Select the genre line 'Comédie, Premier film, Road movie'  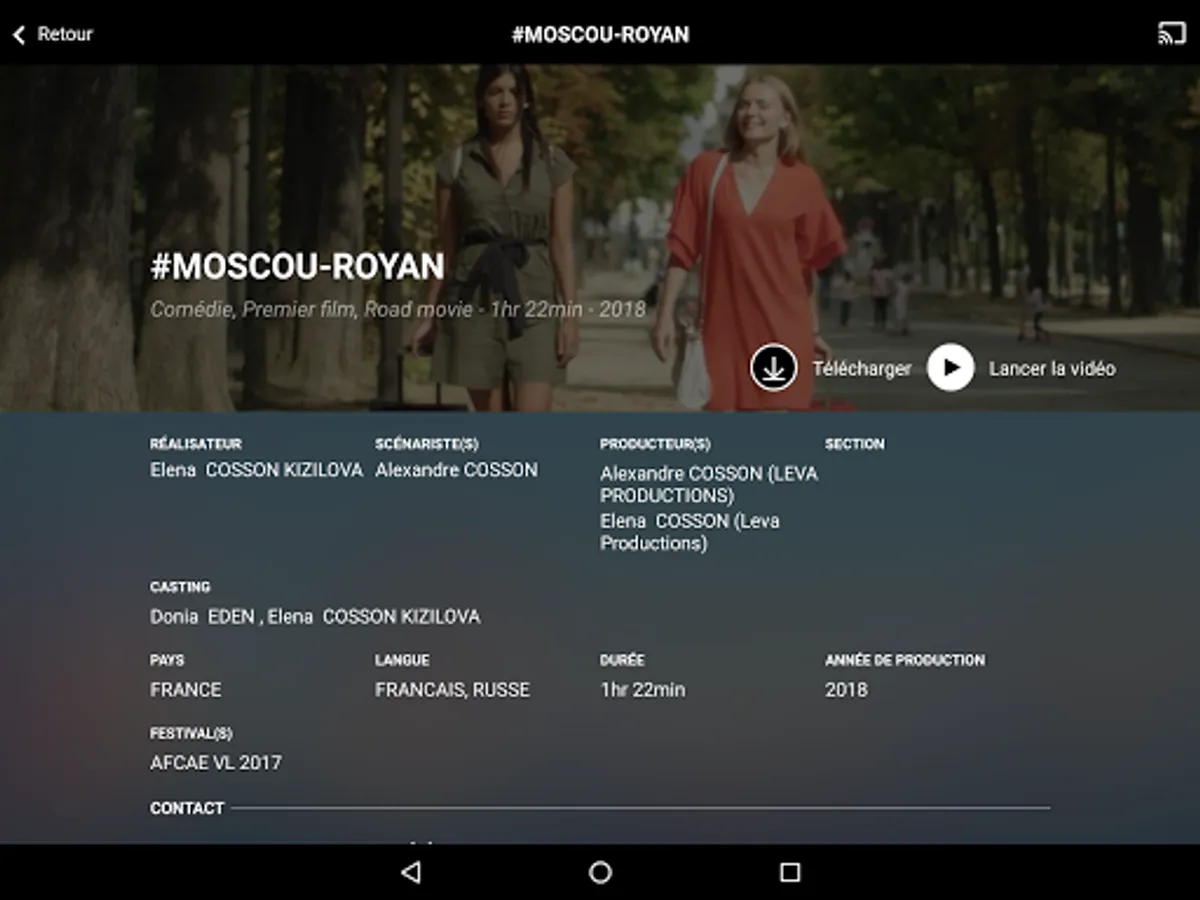coord(311,310)
